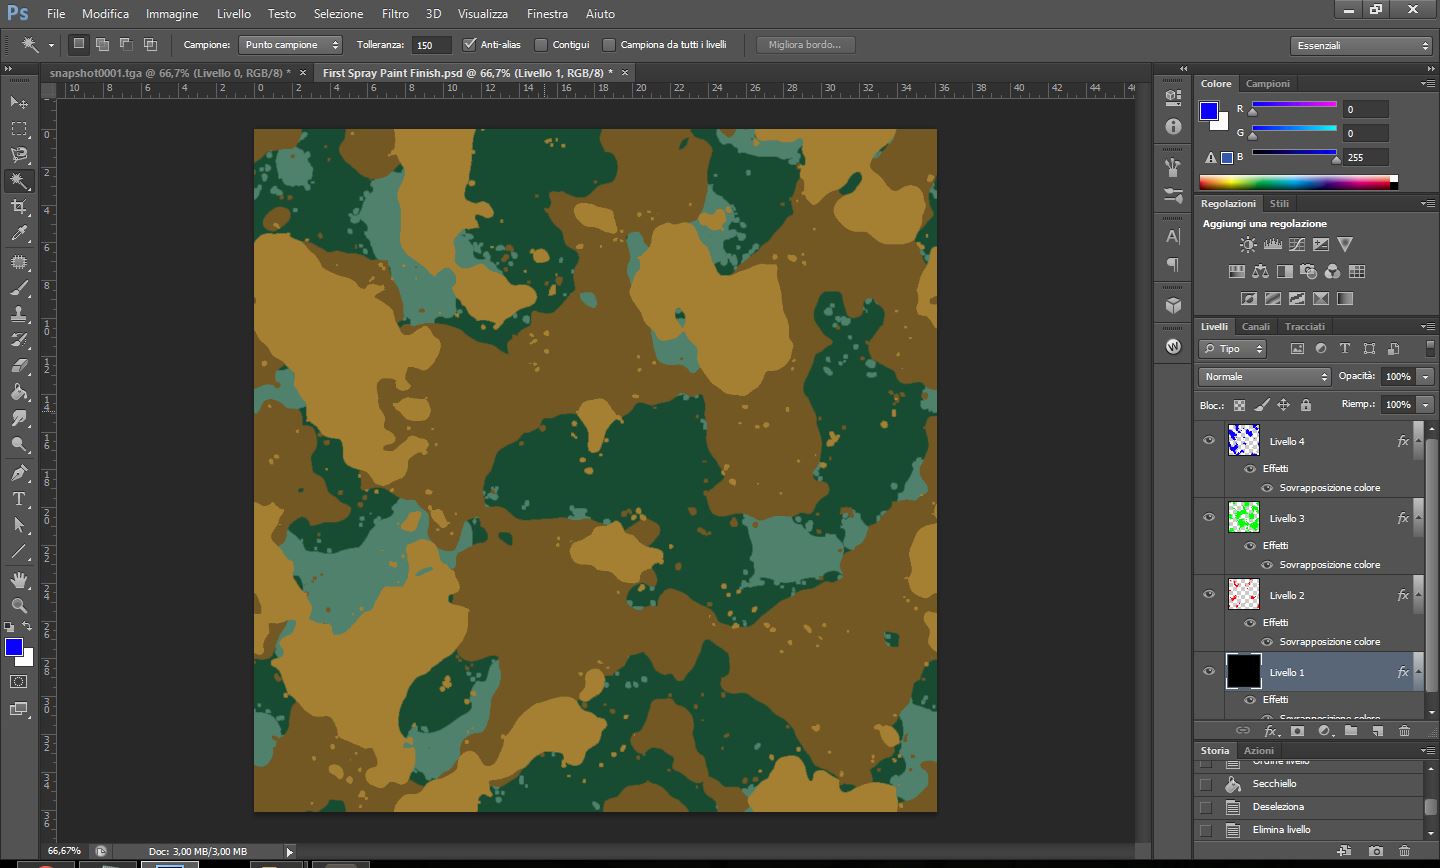Open the Filtro menu
1440x868 pixels.
[395, 14]
